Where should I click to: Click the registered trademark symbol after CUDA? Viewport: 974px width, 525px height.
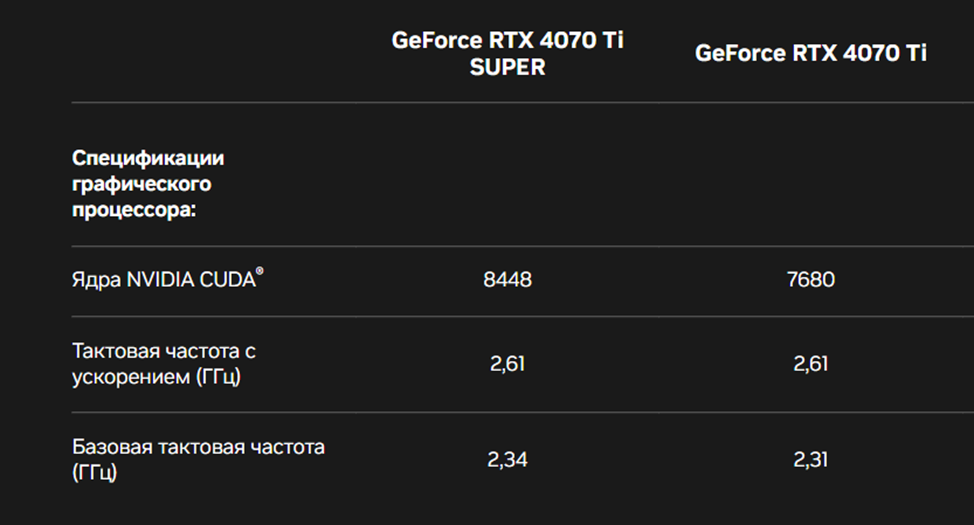pos(260,272)
